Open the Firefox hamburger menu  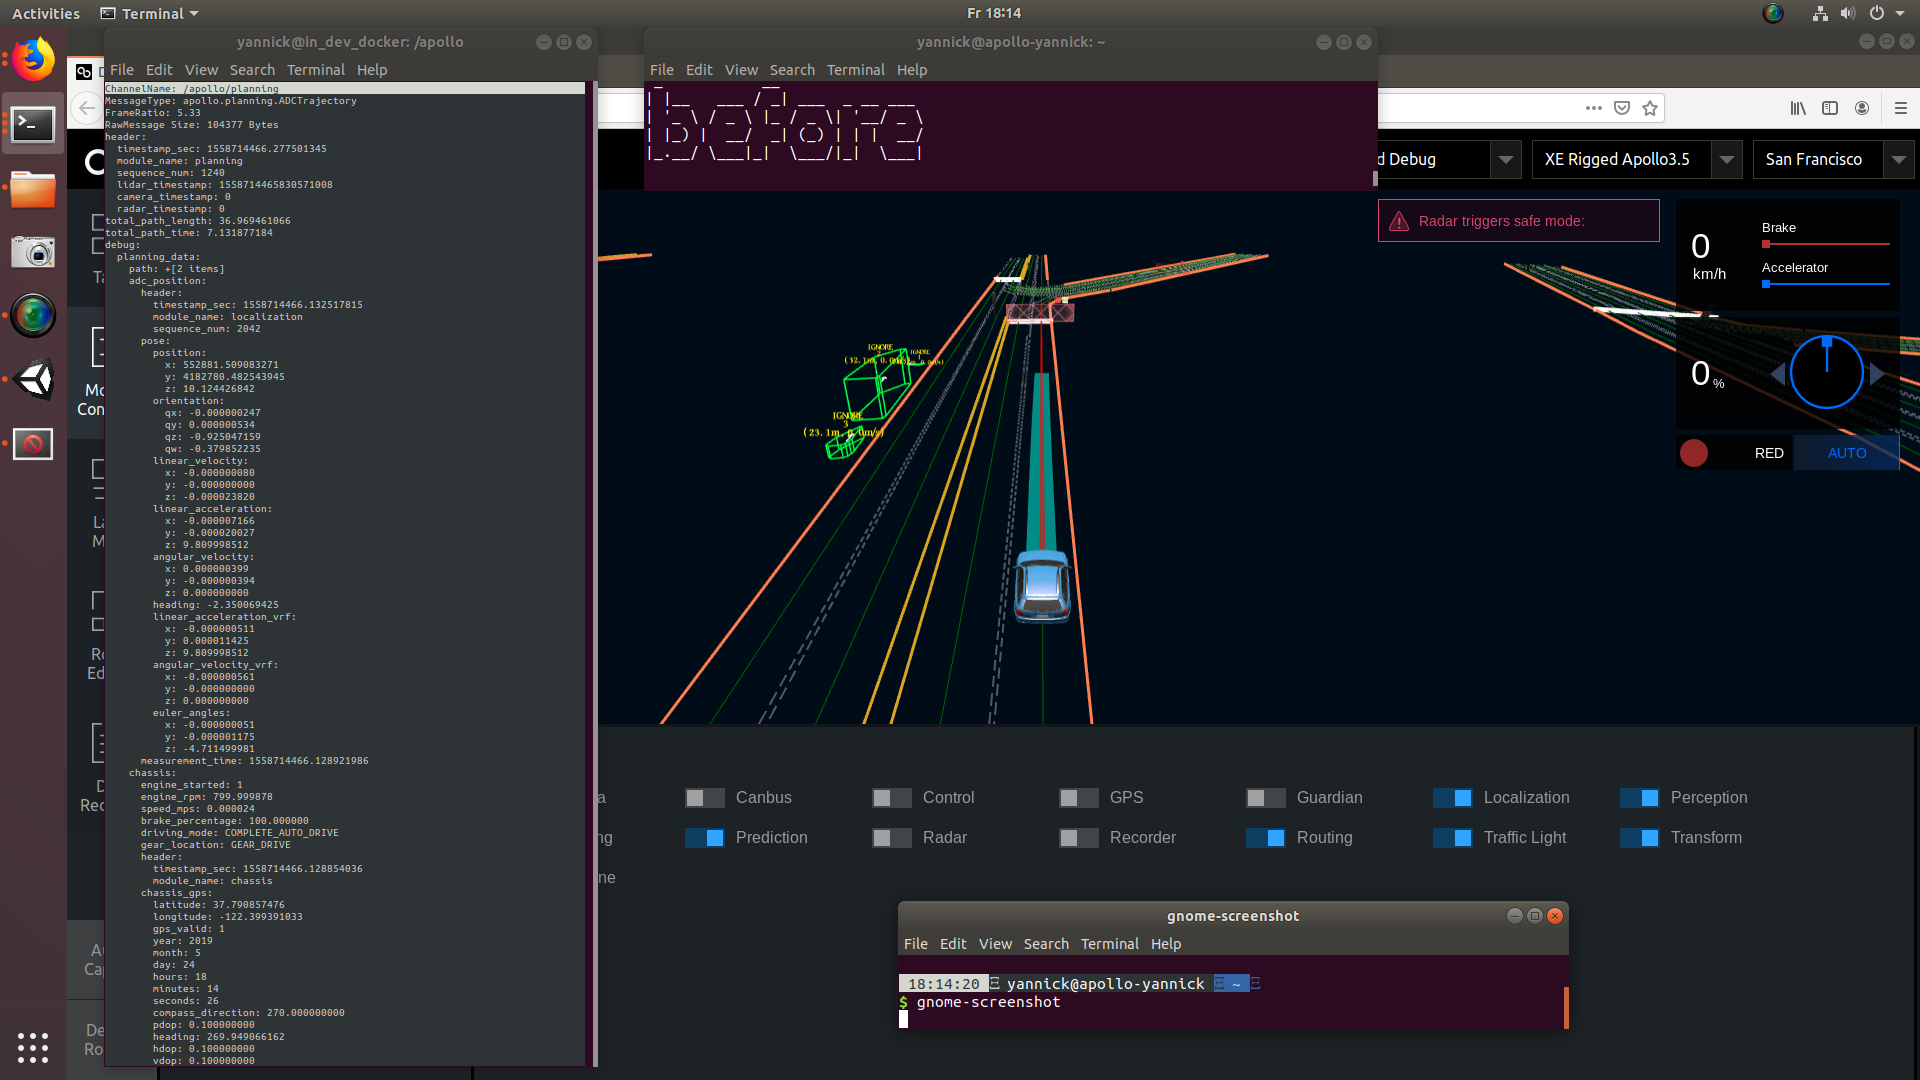click(x=1901, y=108)
